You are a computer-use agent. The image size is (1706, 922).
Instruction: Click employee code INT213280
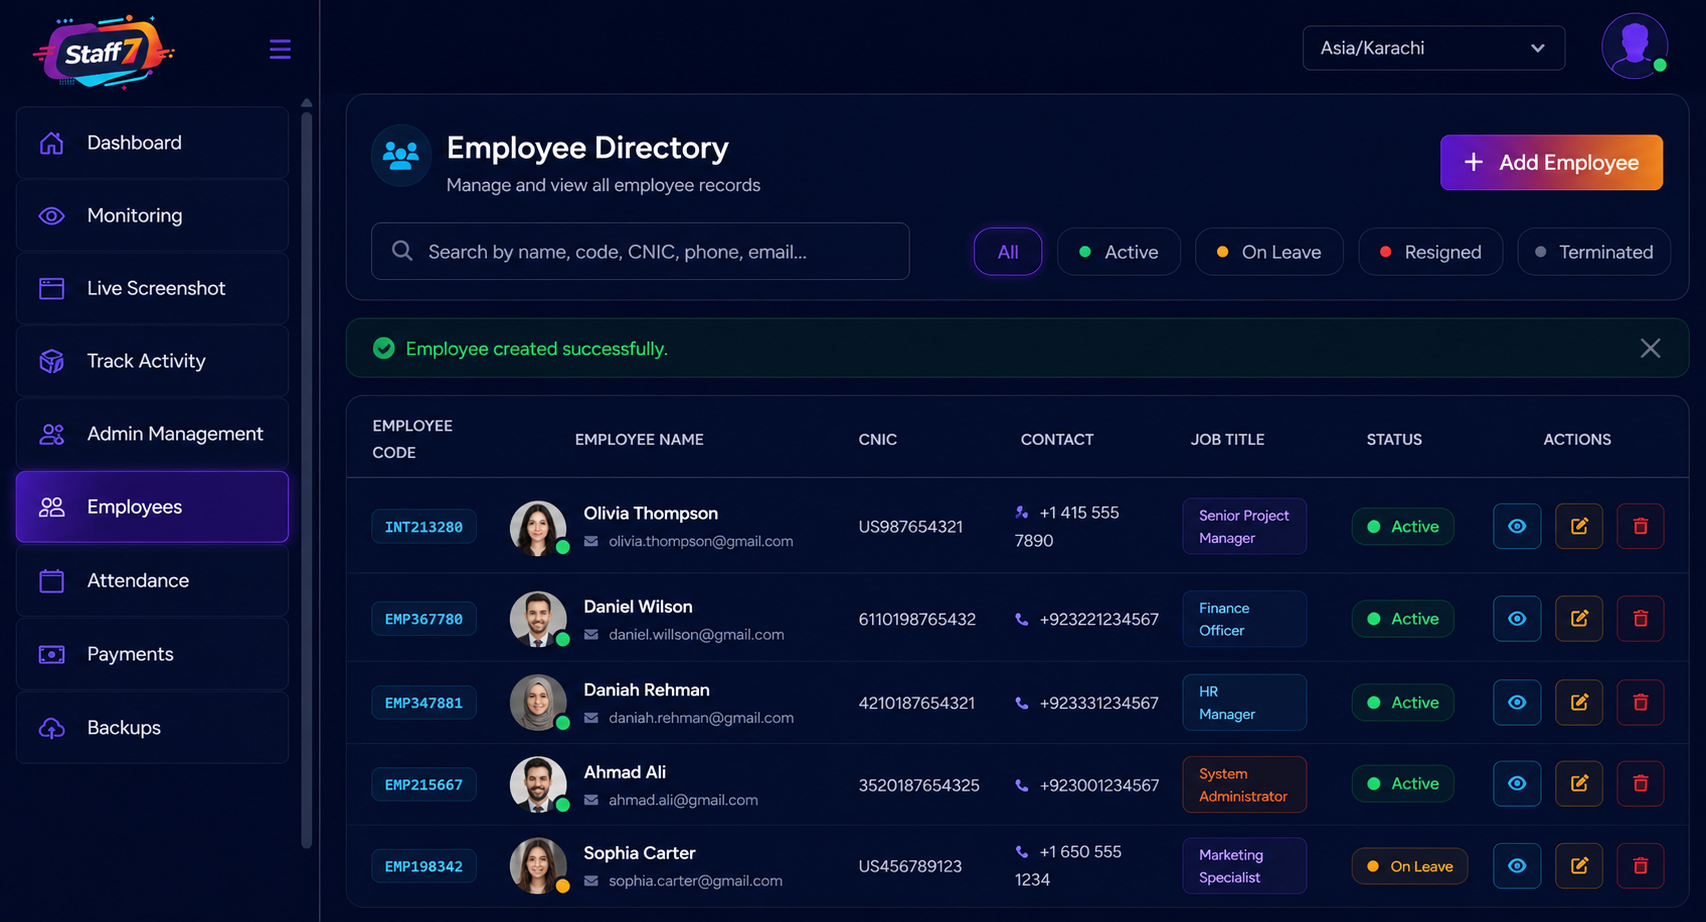(x=424, y=527)
